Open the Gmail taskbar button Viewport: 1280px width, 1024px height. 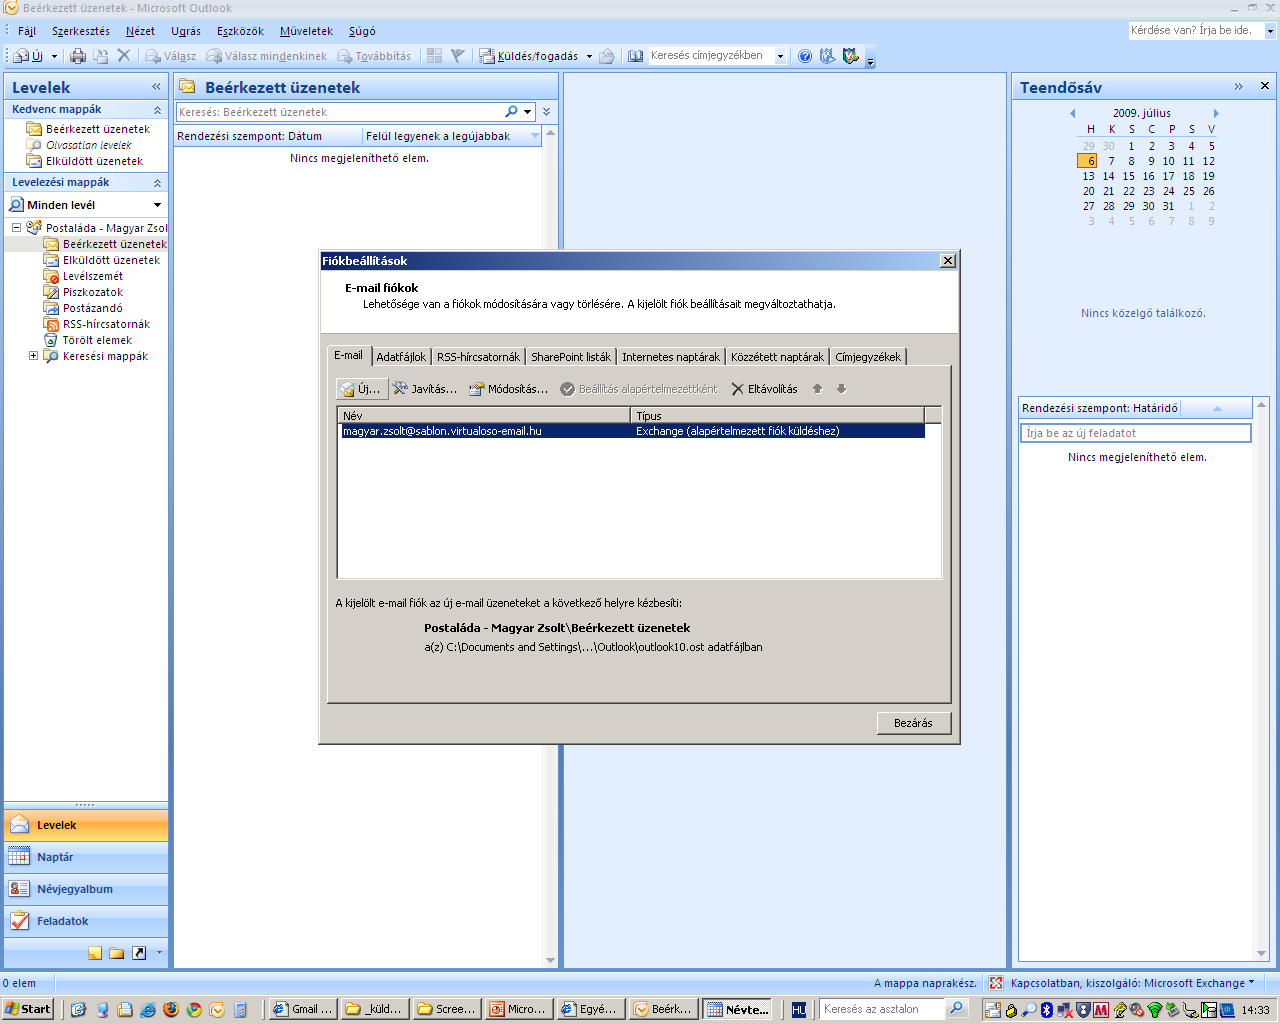point(304,1009)
